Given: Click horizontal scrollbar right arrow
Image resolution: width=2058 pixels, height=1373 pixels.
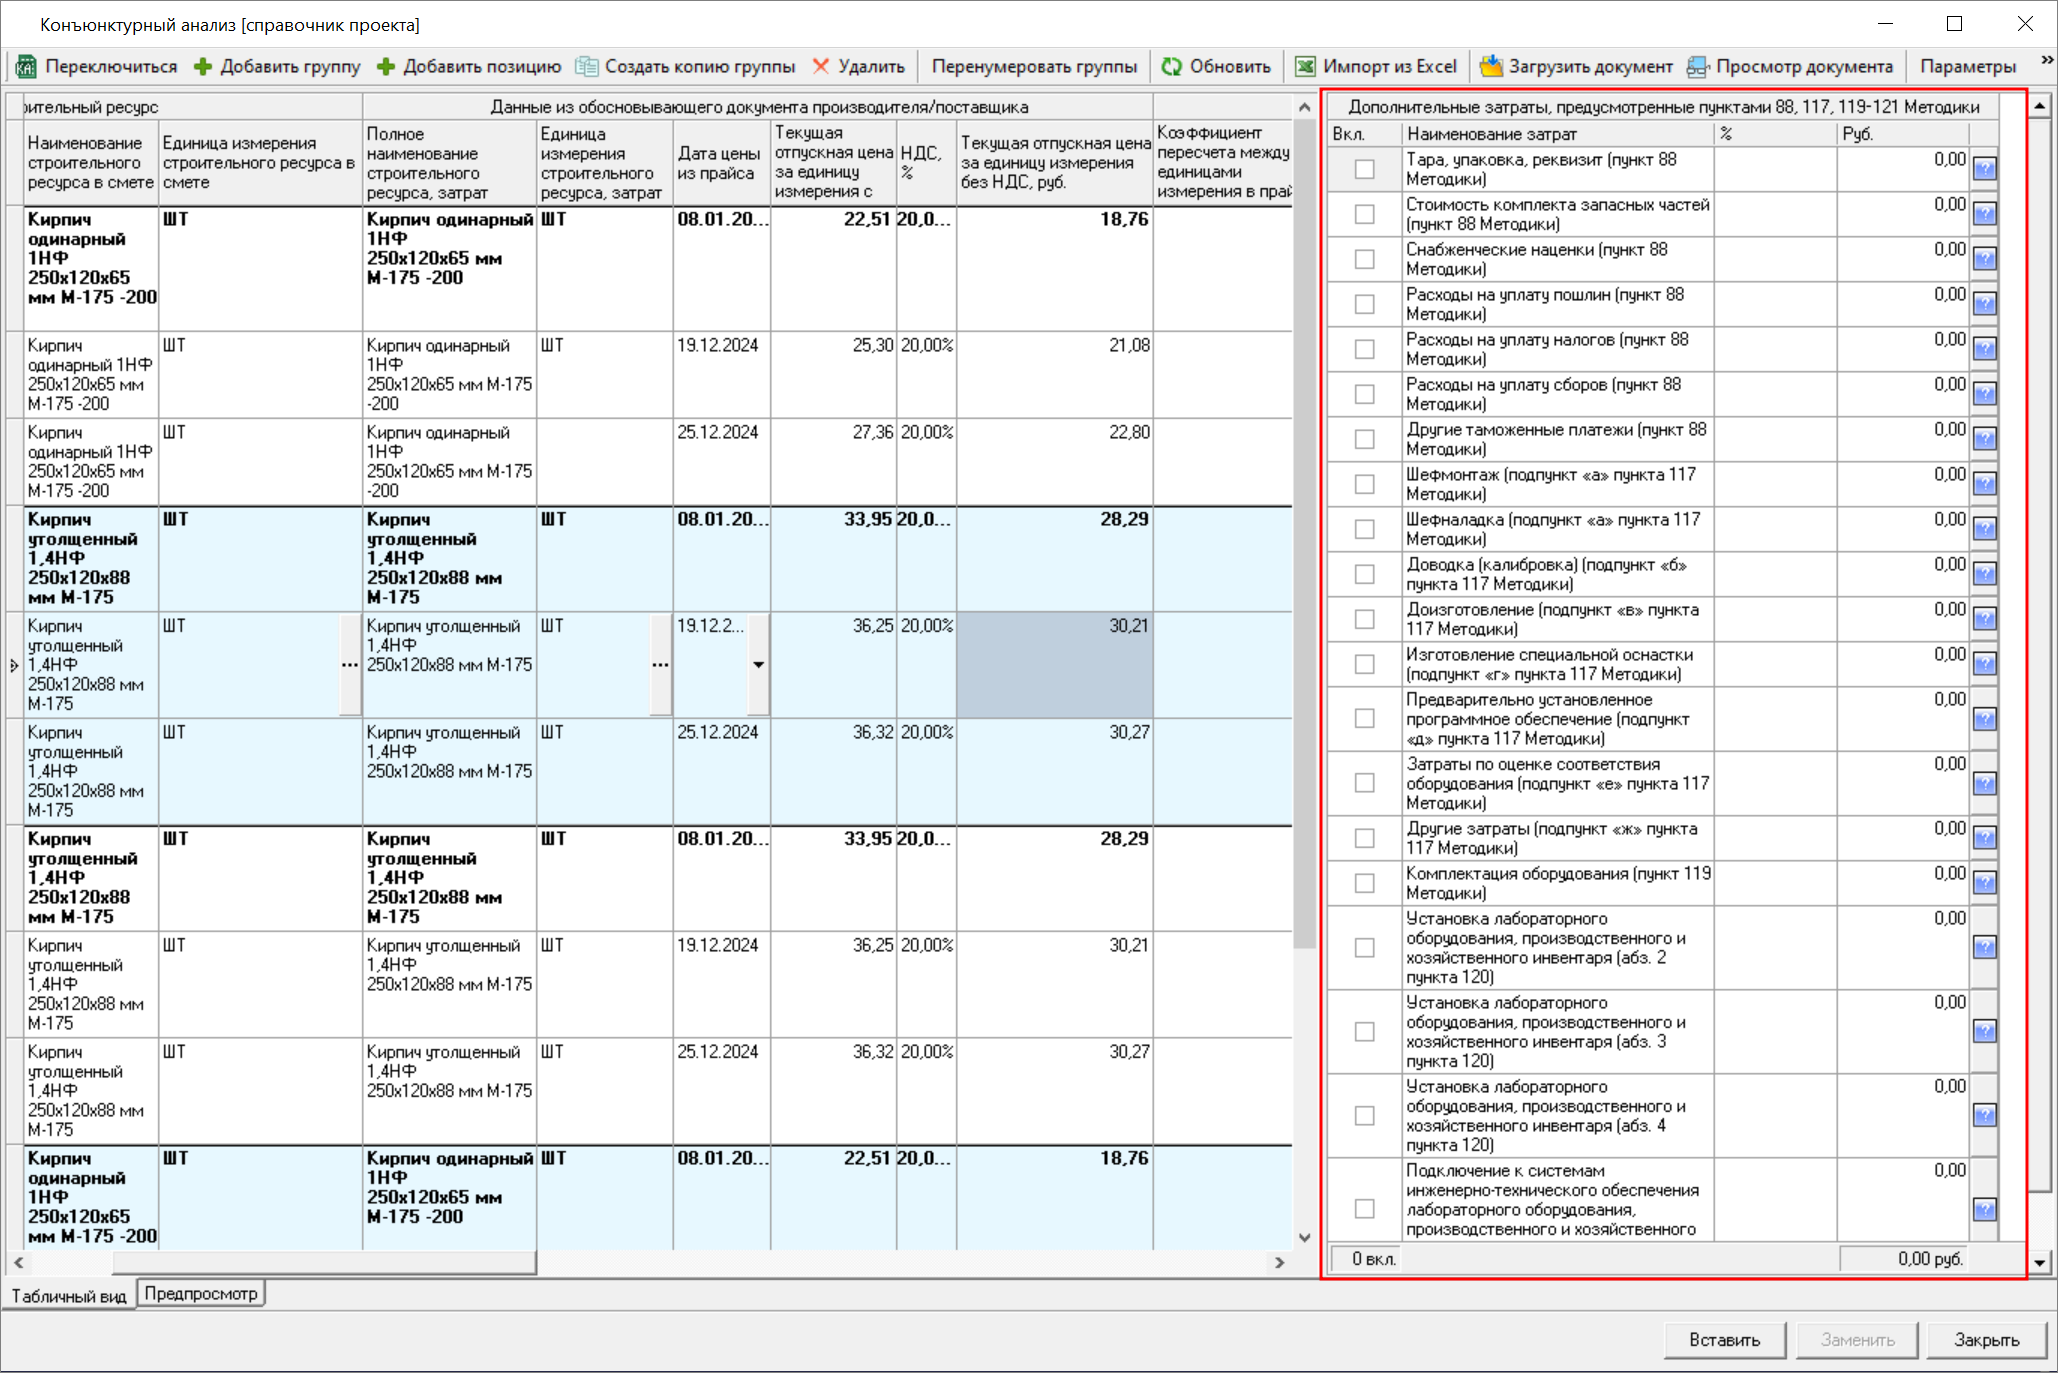Looking at the screenshot, I should pyautogui.click(x=1280, y=1263).
